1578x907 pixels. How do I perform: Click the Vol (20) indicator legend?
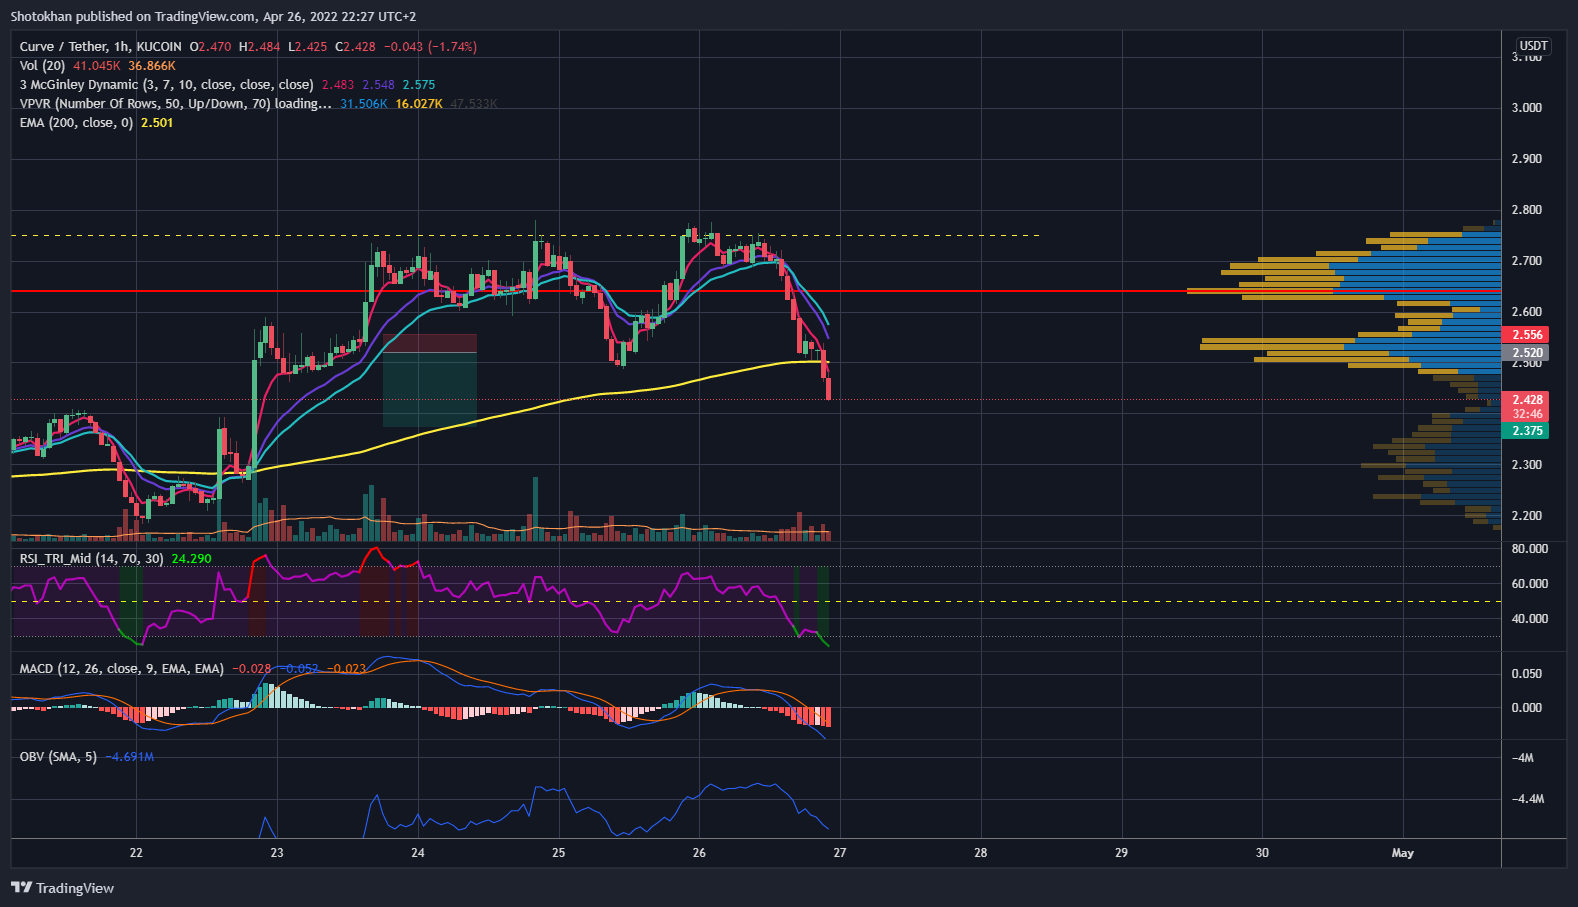pos(42,66)
